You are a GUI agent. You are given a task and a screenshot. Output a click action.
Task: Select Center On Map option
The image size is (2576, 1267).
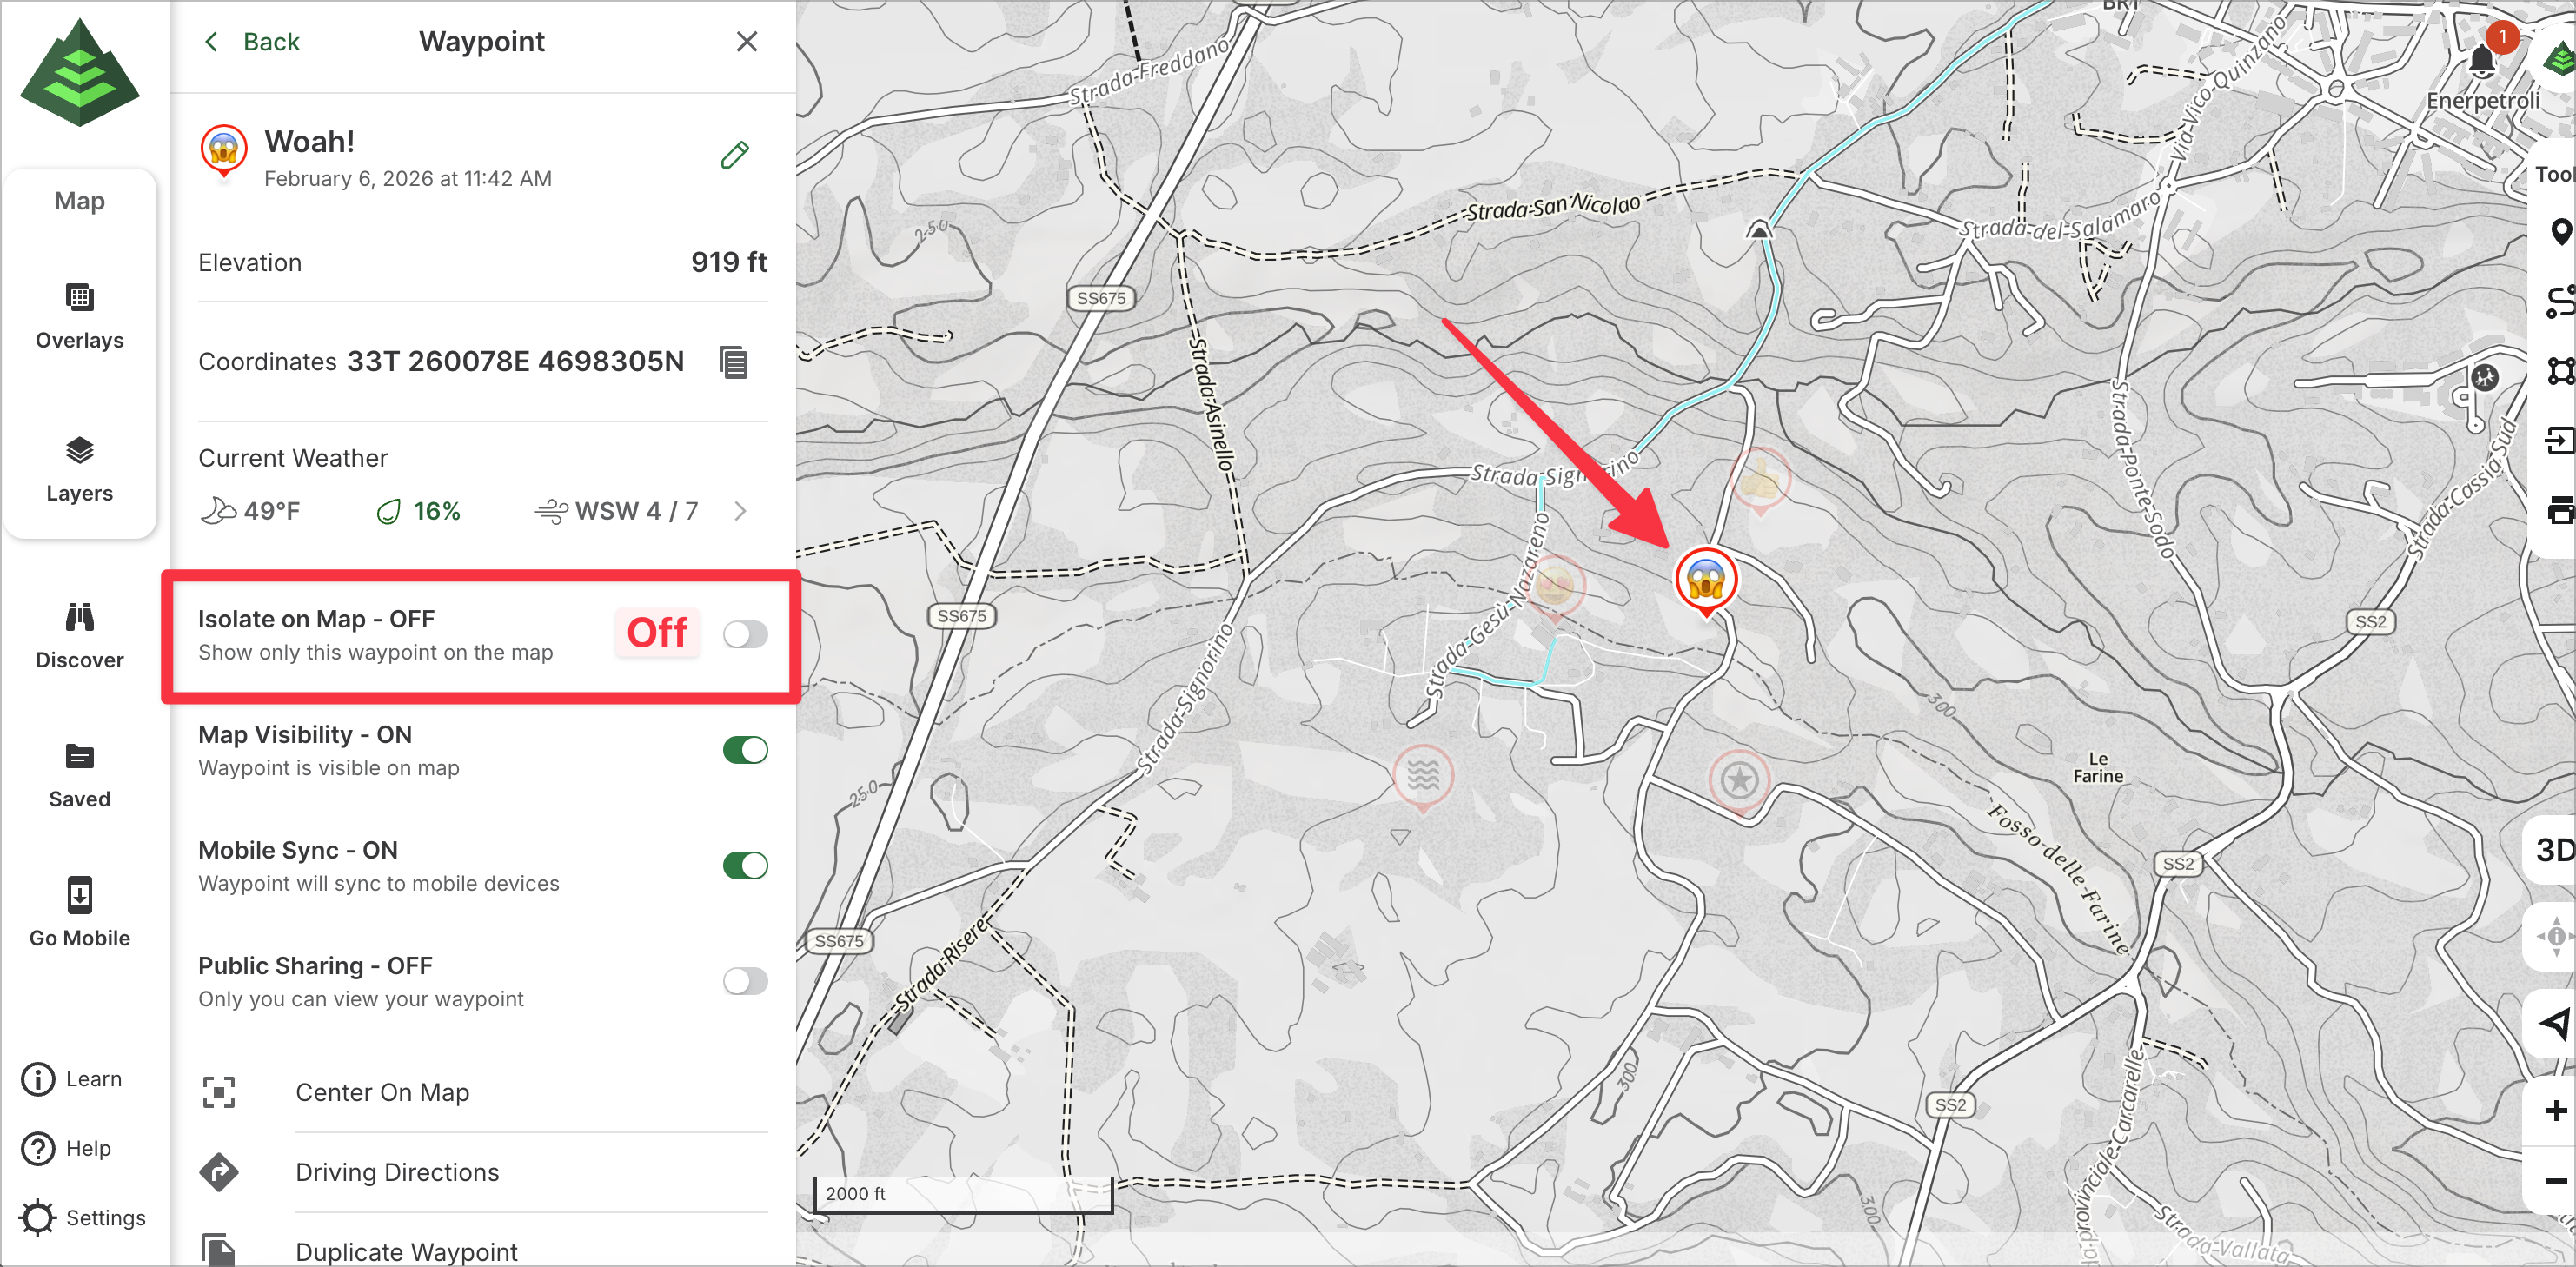point(382,1092)
